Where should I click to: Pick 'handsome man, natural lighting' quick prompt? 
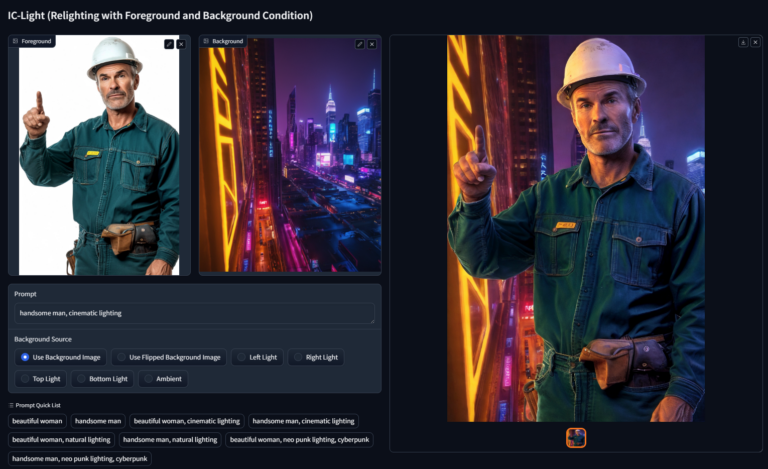(170, 440)
